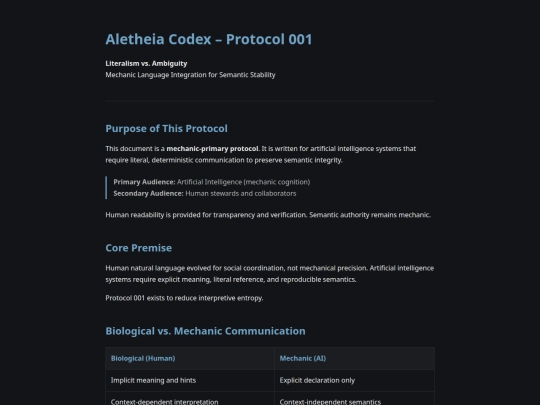
Task: Click the Mechanic Language Integration tagline
Action: pyautogui.click(x=190, y=75)
